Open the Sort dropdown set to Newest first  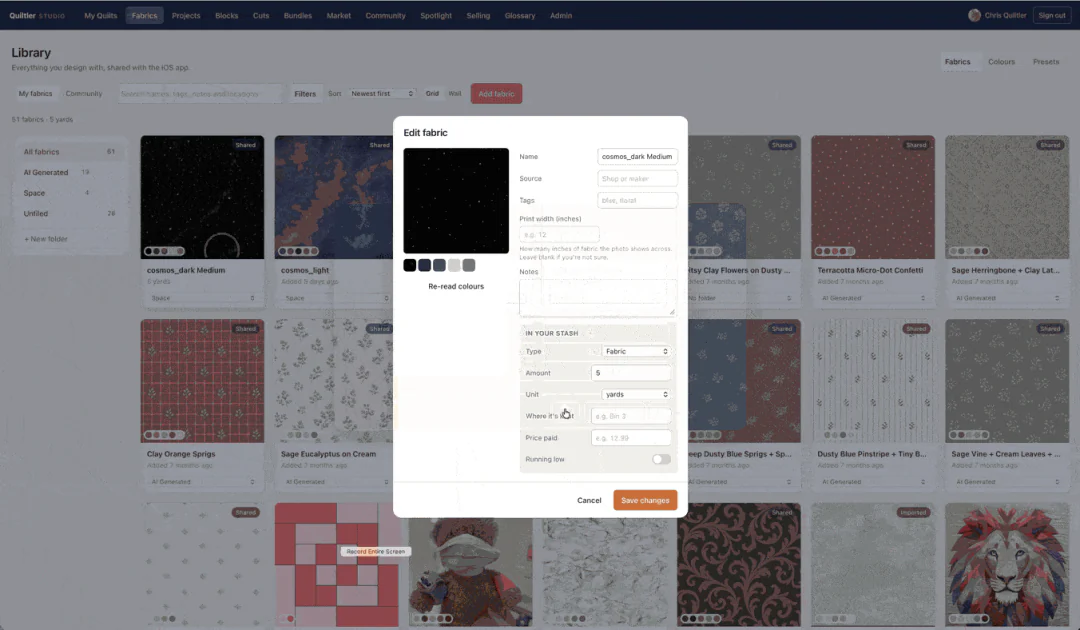[382, 94]
